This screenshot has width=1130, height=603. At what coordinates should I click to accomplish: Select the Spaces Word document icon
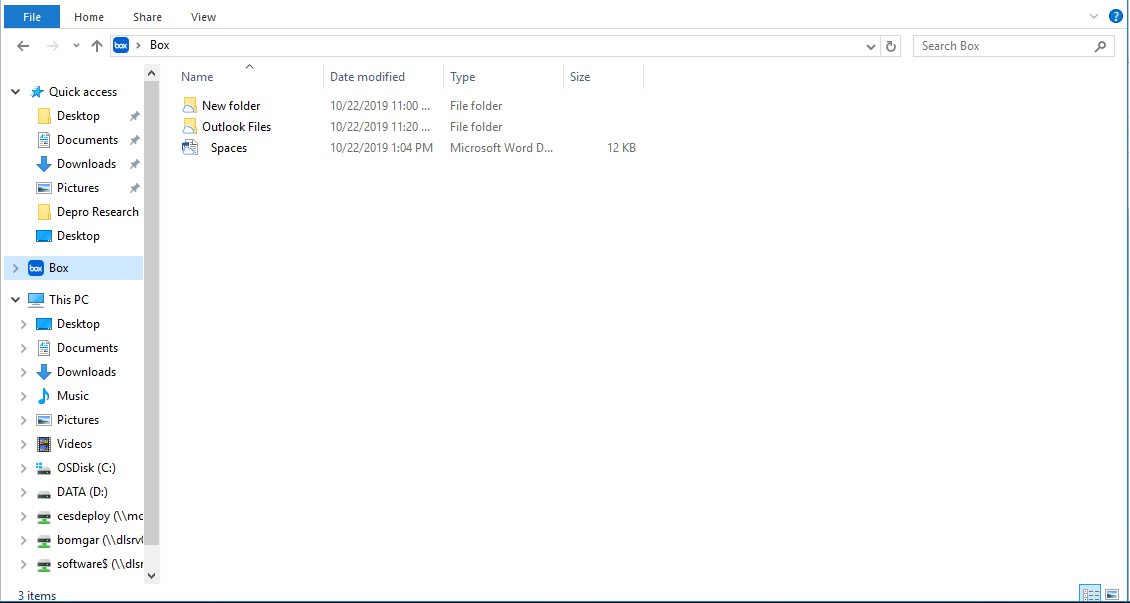click(191, 148)
